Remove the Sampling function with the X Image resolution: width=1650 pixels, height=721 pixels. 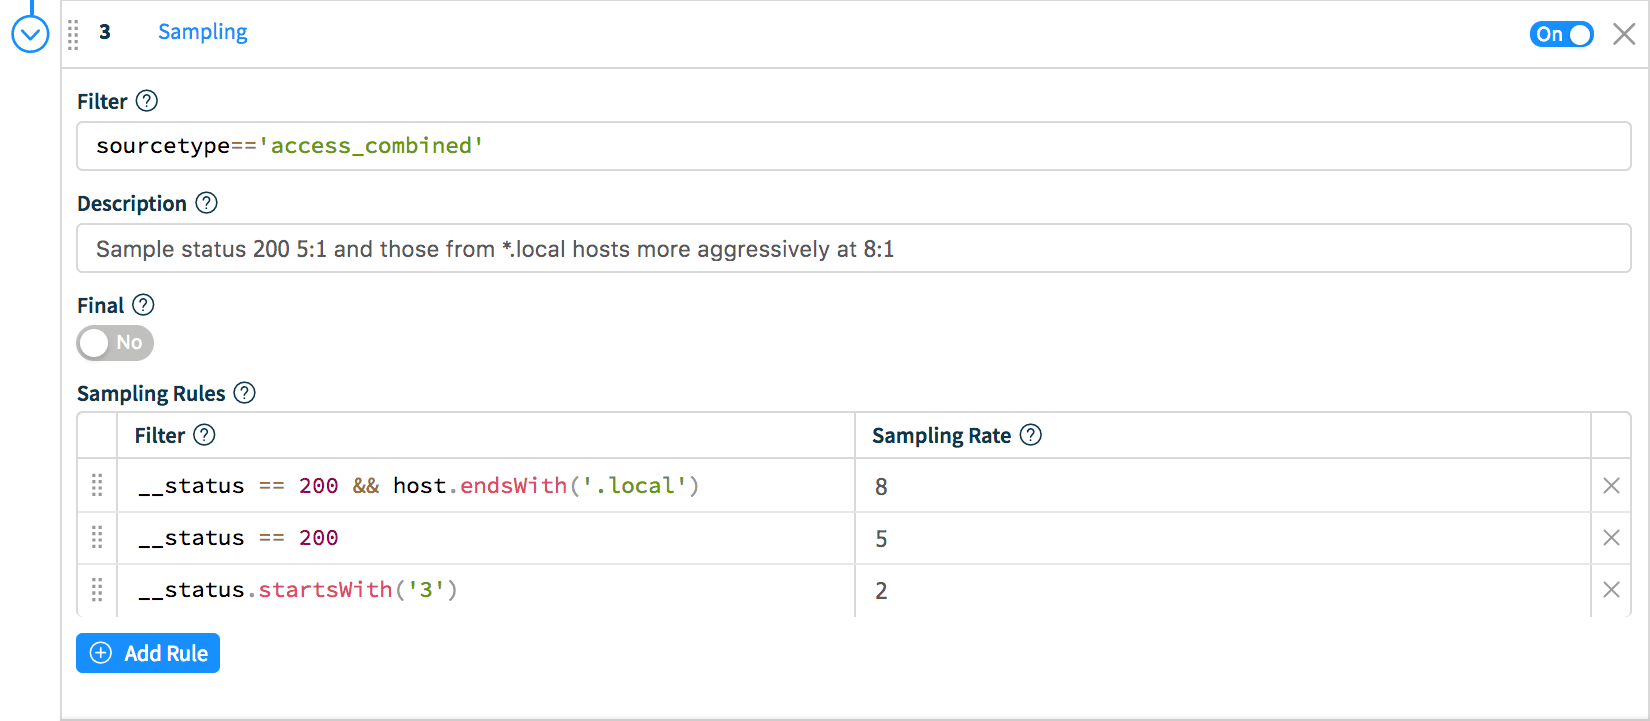(x=1624, y=34)
